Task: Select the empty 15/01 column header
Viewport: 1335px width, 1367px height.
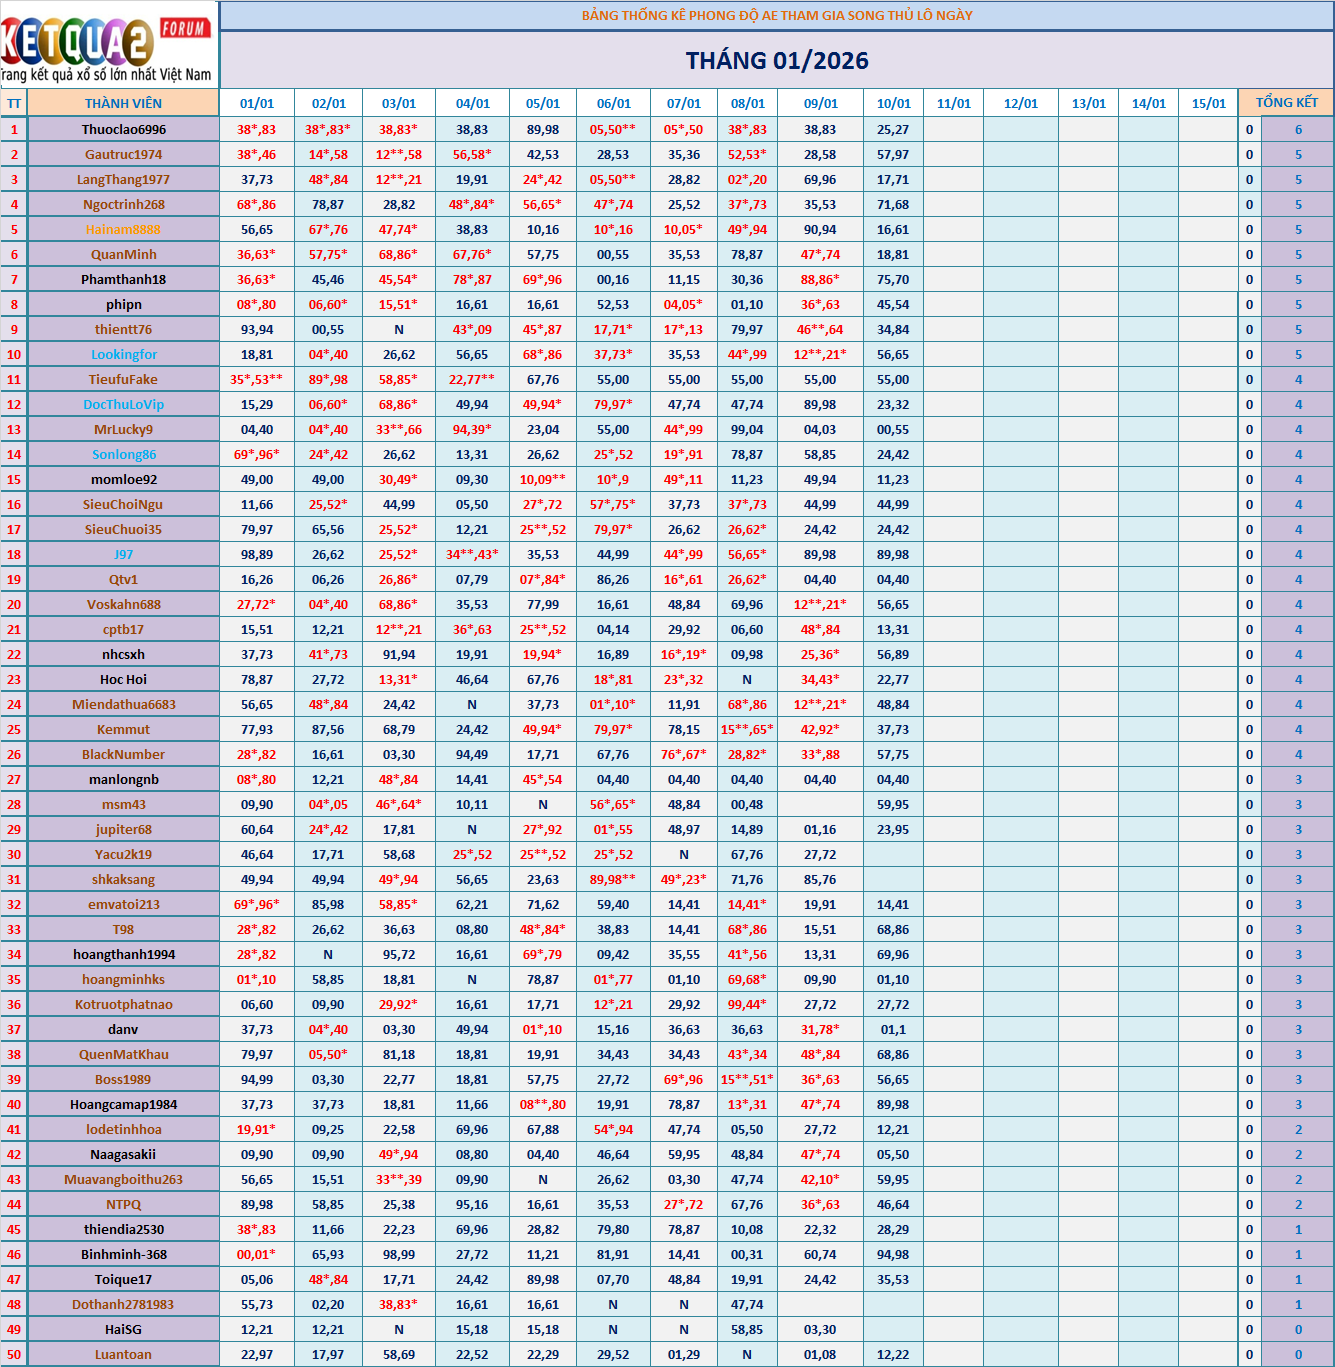Action: pyautogui.click(x=1208, y=103)
